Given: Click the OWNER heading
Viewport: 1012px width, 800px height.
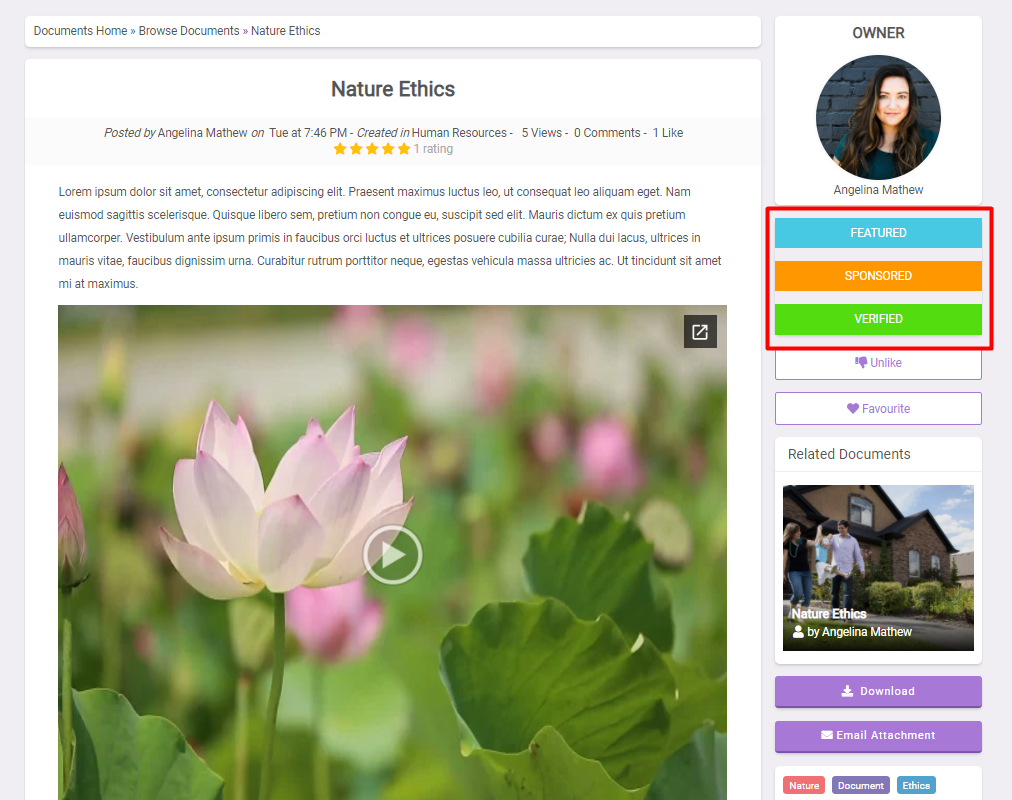Looking at the screenshot, I should (x=878, y=33).
